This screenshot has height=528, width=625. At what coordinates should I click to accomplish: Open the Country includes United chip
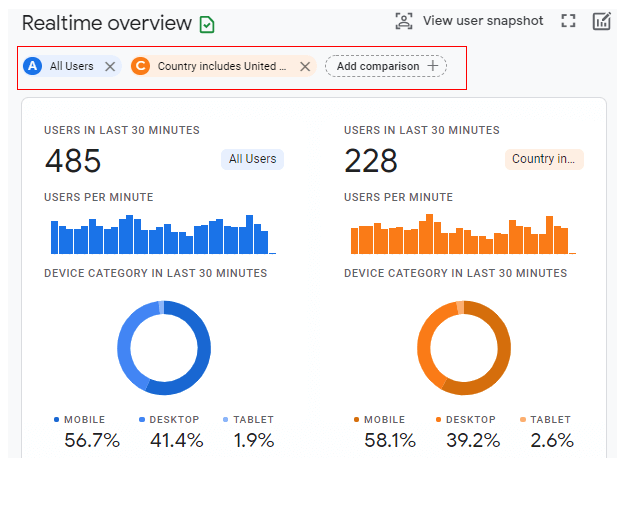click(x=221, y=66)
